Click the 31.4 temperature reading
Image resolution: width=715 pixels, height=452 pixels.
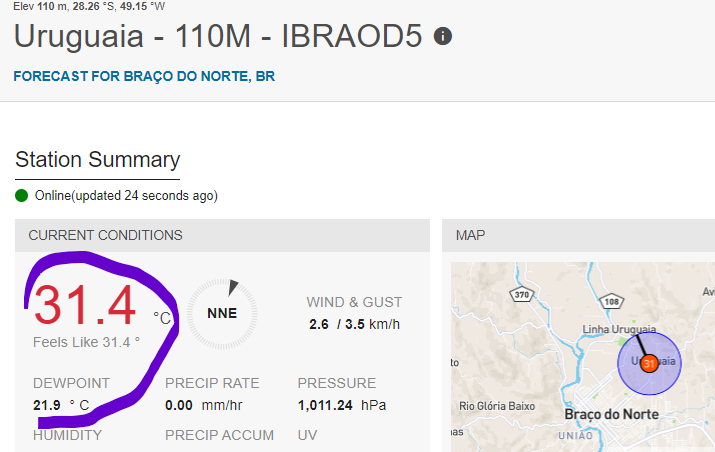tap(85, 305)
